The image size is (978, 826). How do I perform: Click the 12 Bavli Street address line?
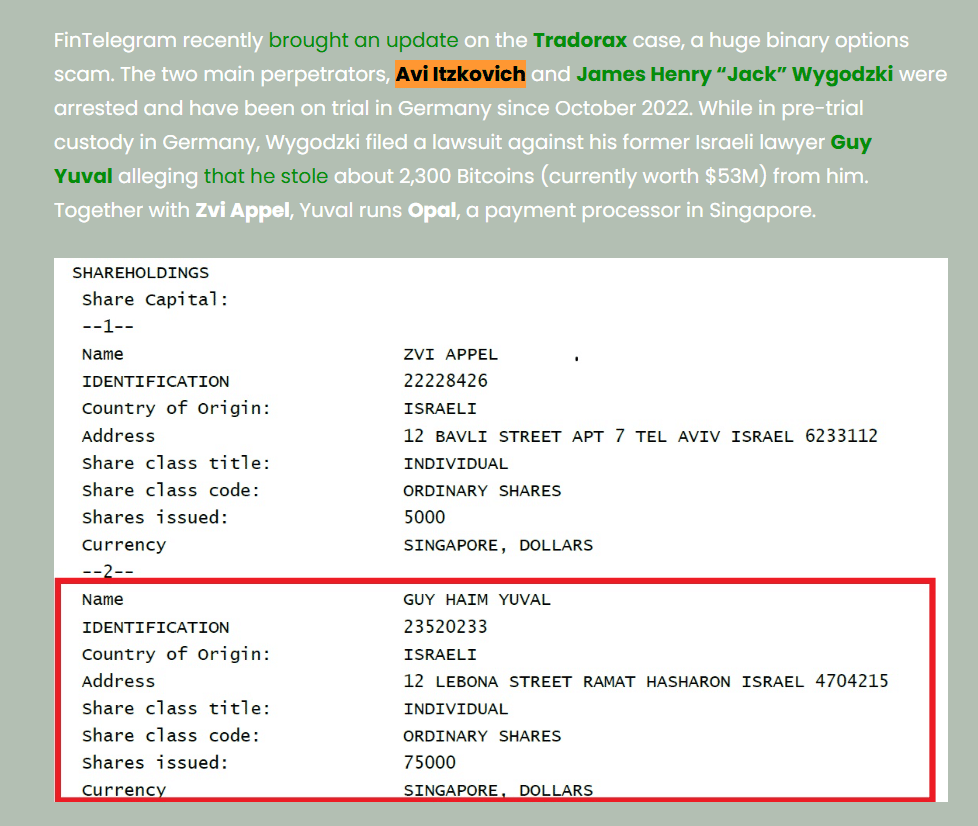point(640,436)
